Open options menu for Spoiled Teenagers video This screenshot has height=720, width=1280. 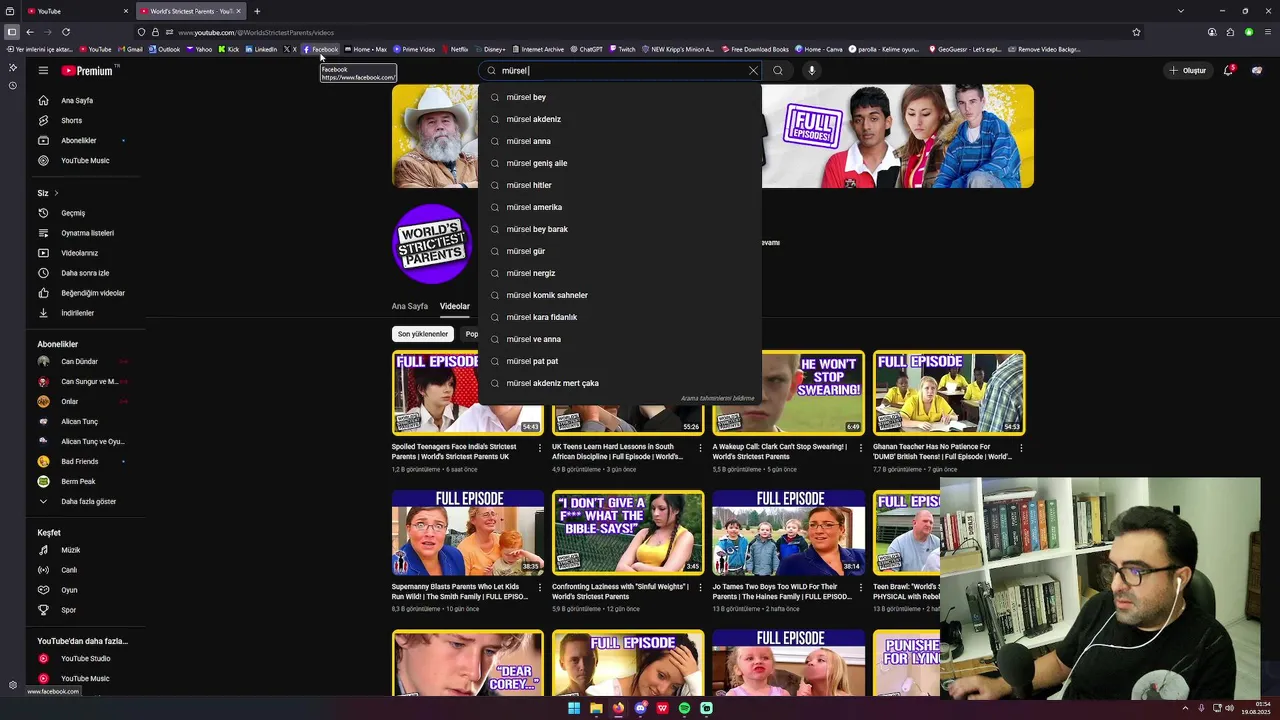540,448
